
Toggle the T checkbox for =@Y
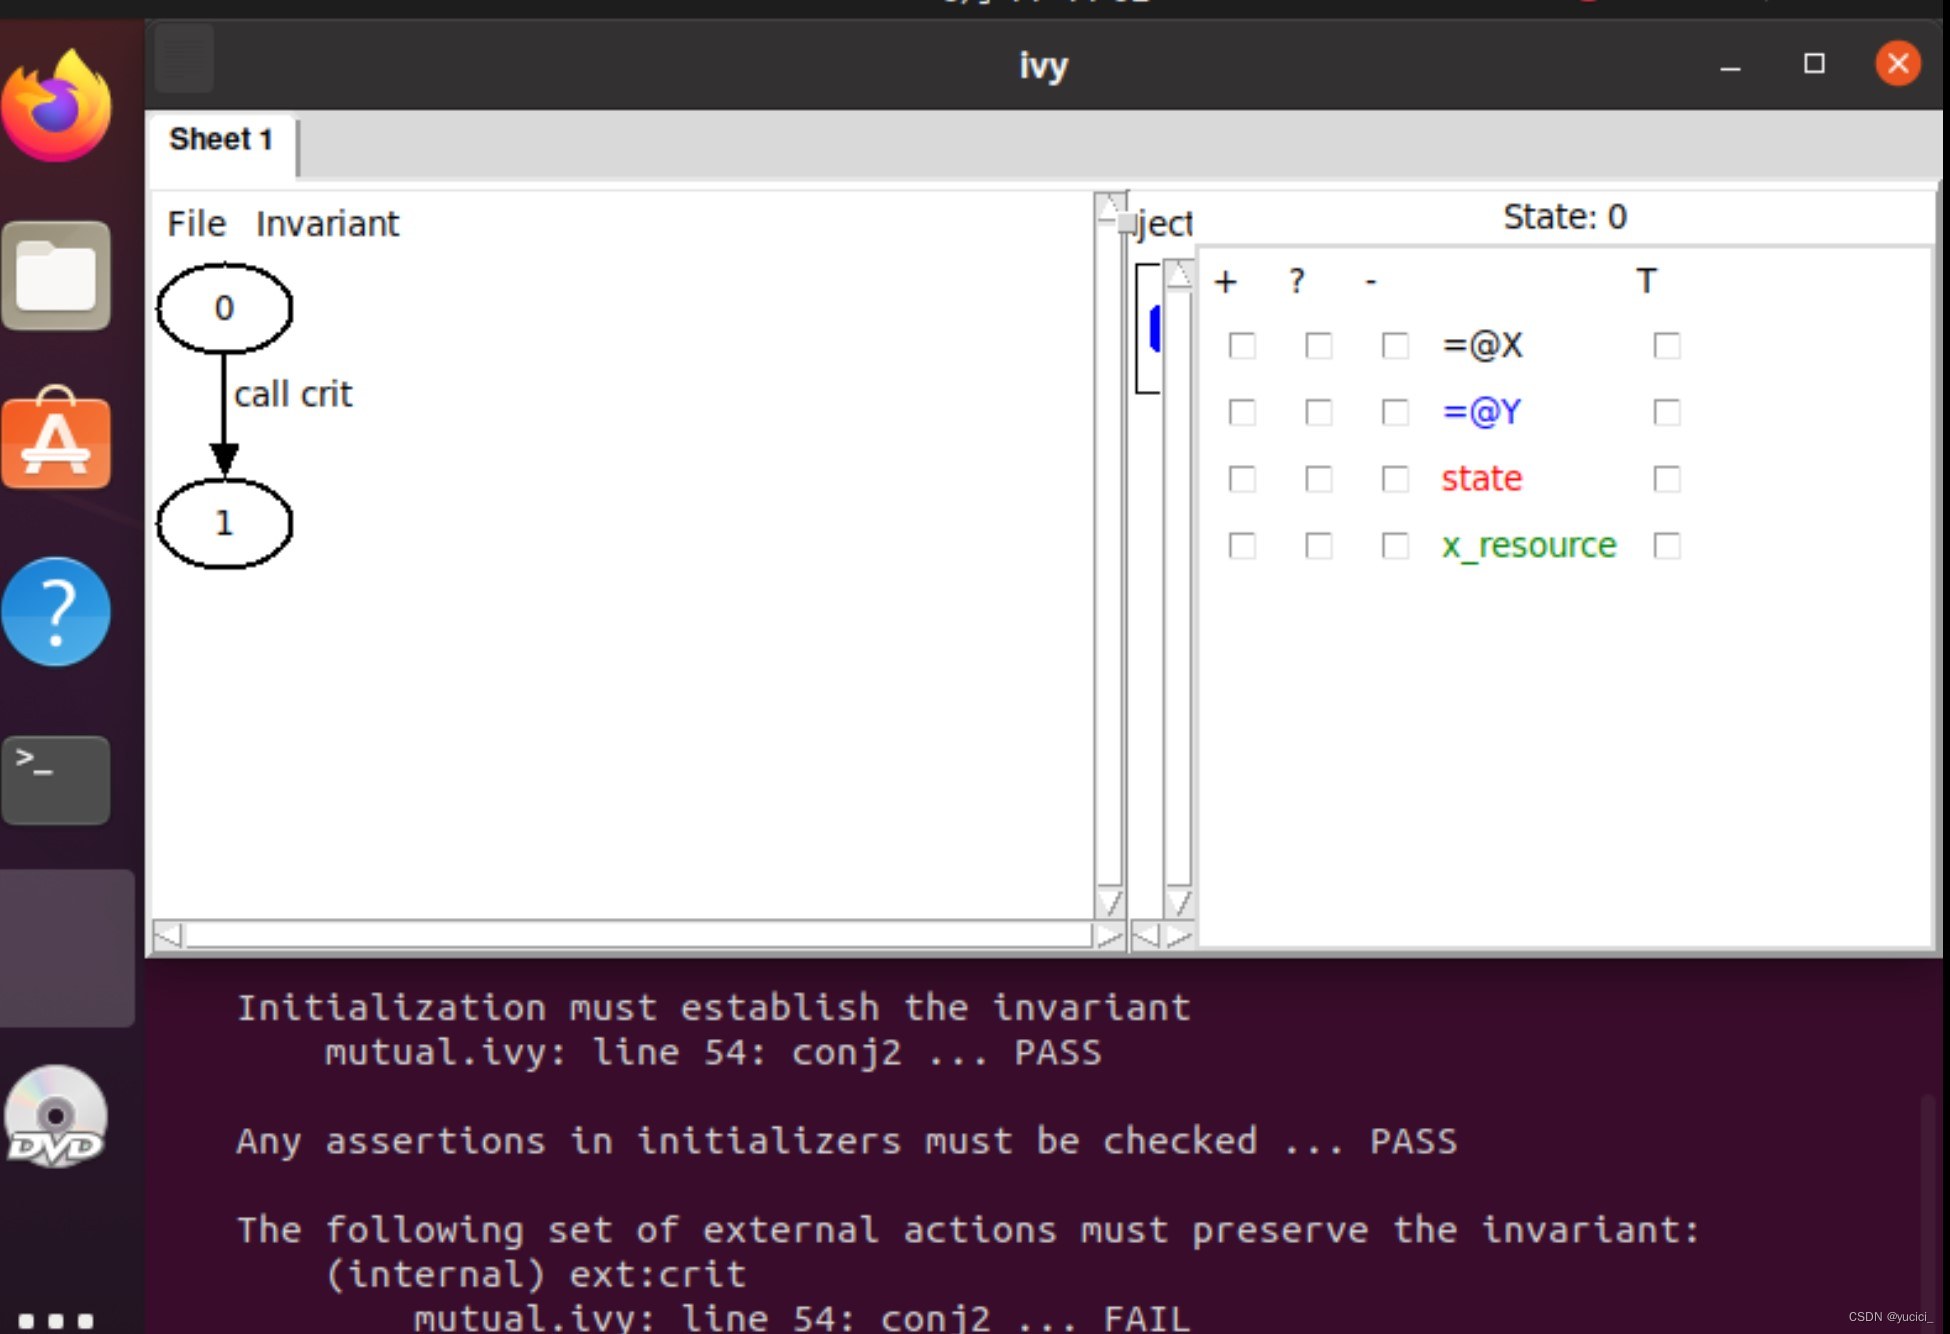coord(1667,412)
